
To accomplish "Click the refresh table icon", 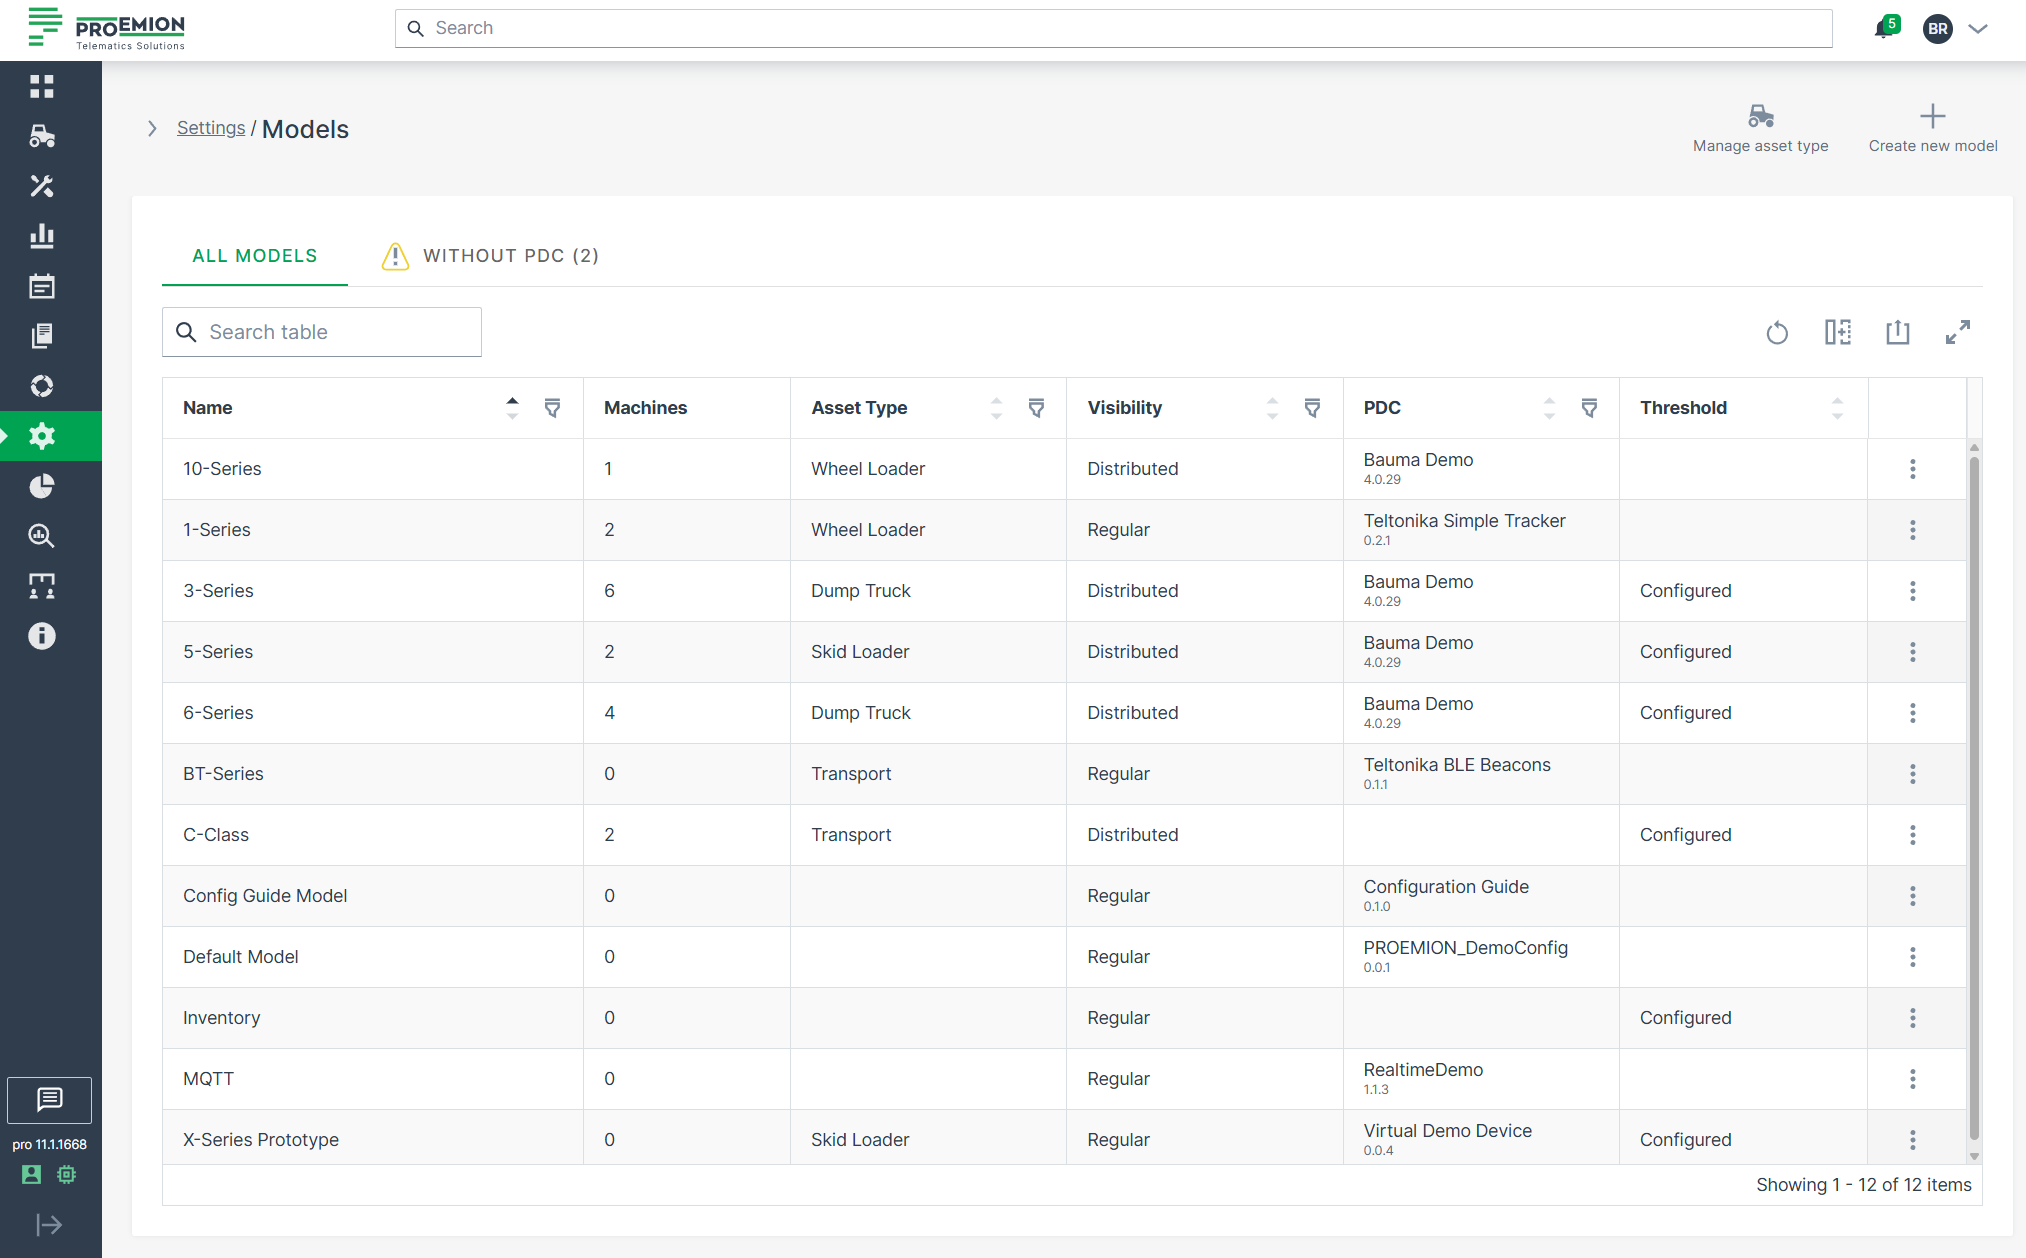I will 1777,332.
